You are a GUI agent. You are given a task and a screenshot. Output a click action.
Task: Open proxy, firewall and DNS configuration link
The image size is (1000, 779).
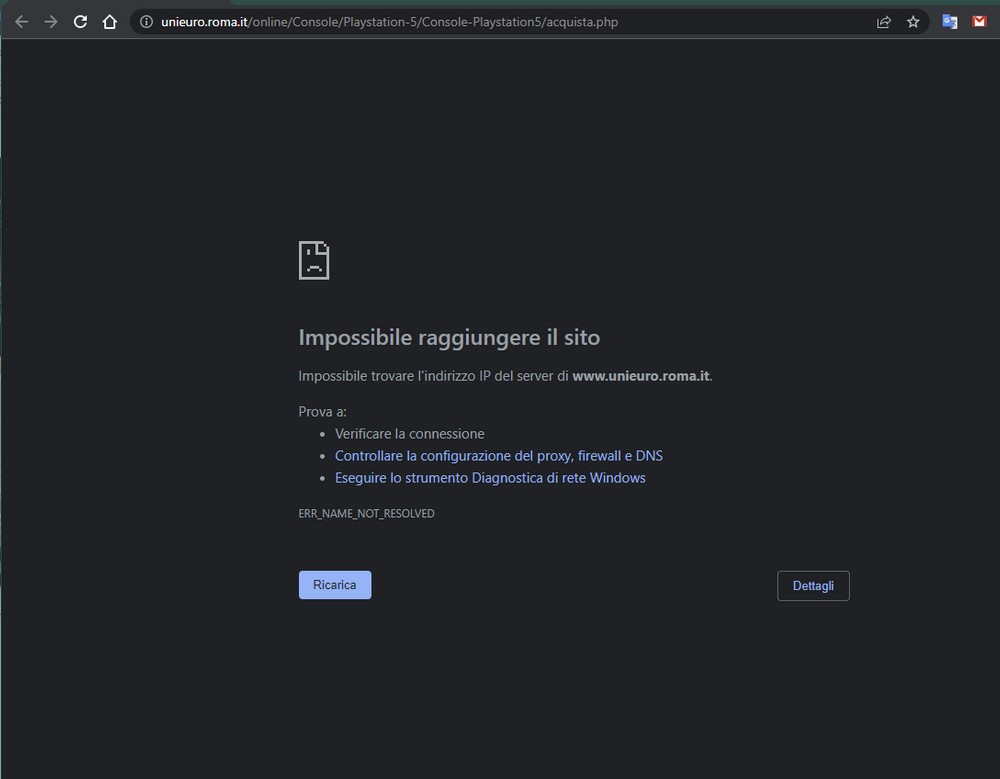point(499,456)
